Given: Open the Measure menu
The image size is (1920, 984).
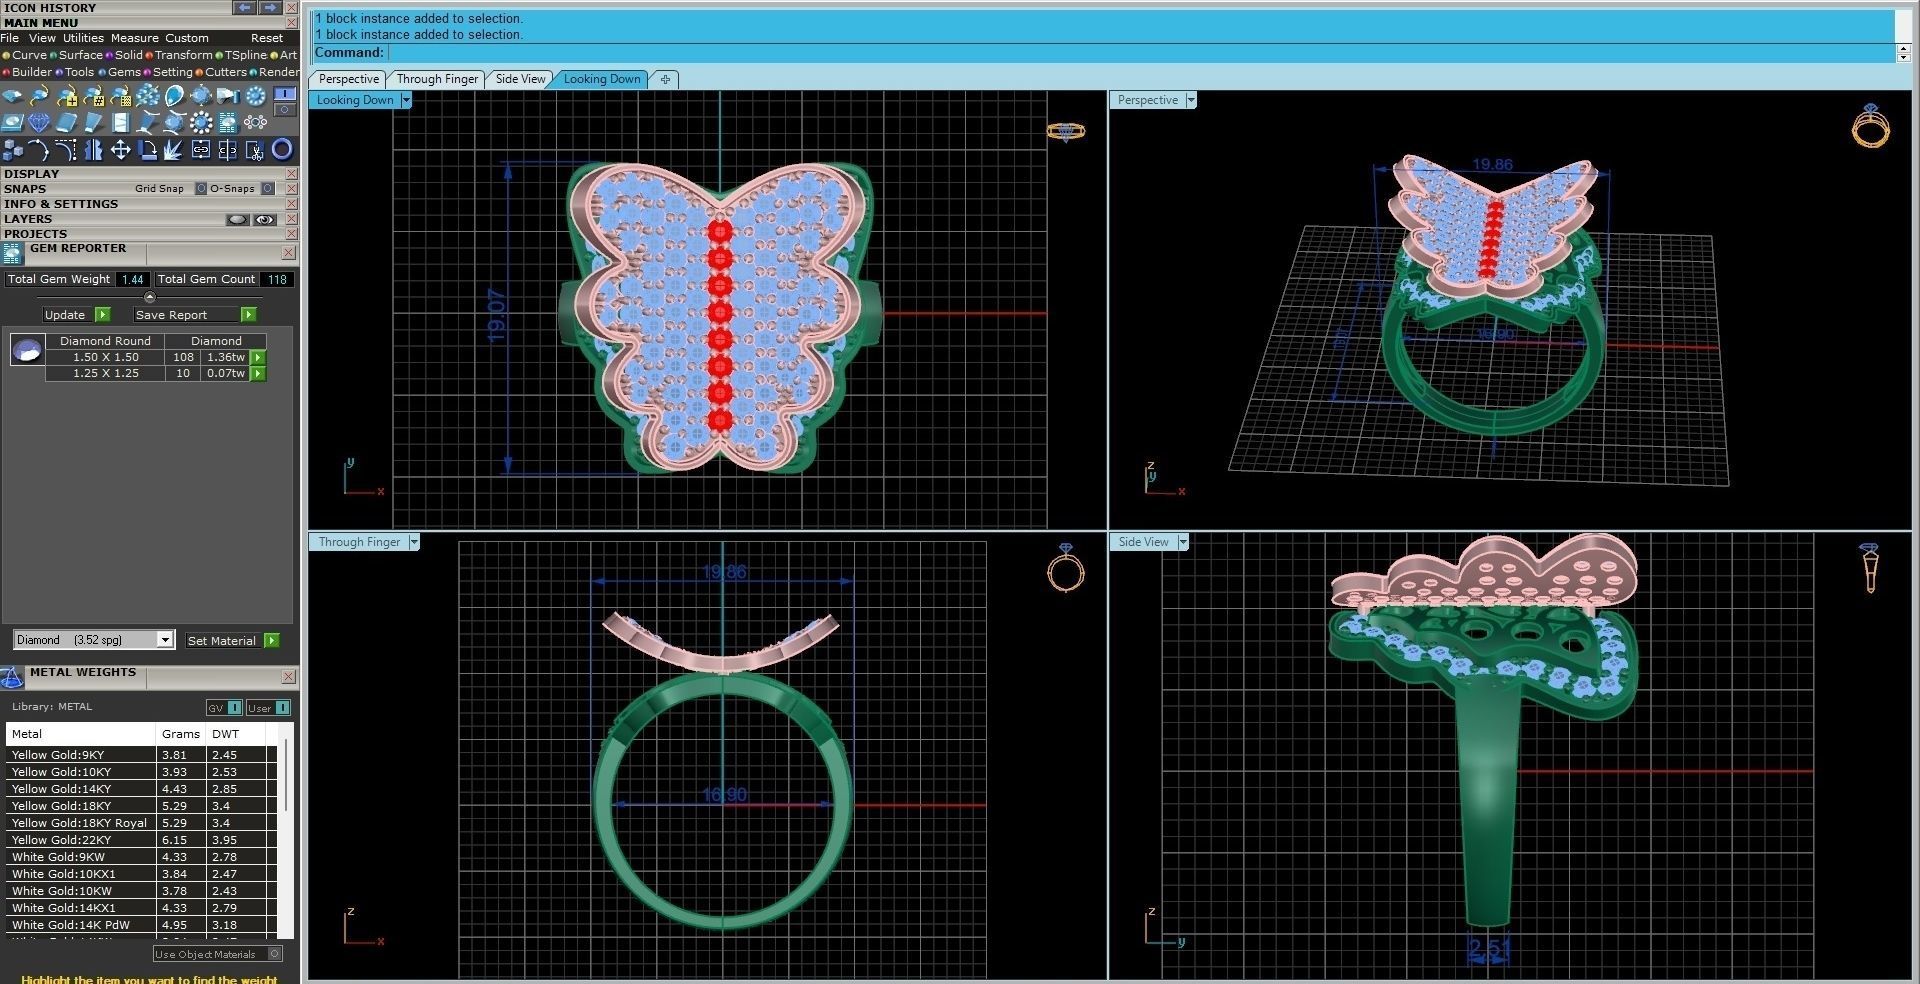Looking at the screenshot, I should pyautogui.click(x=134, y=38).
